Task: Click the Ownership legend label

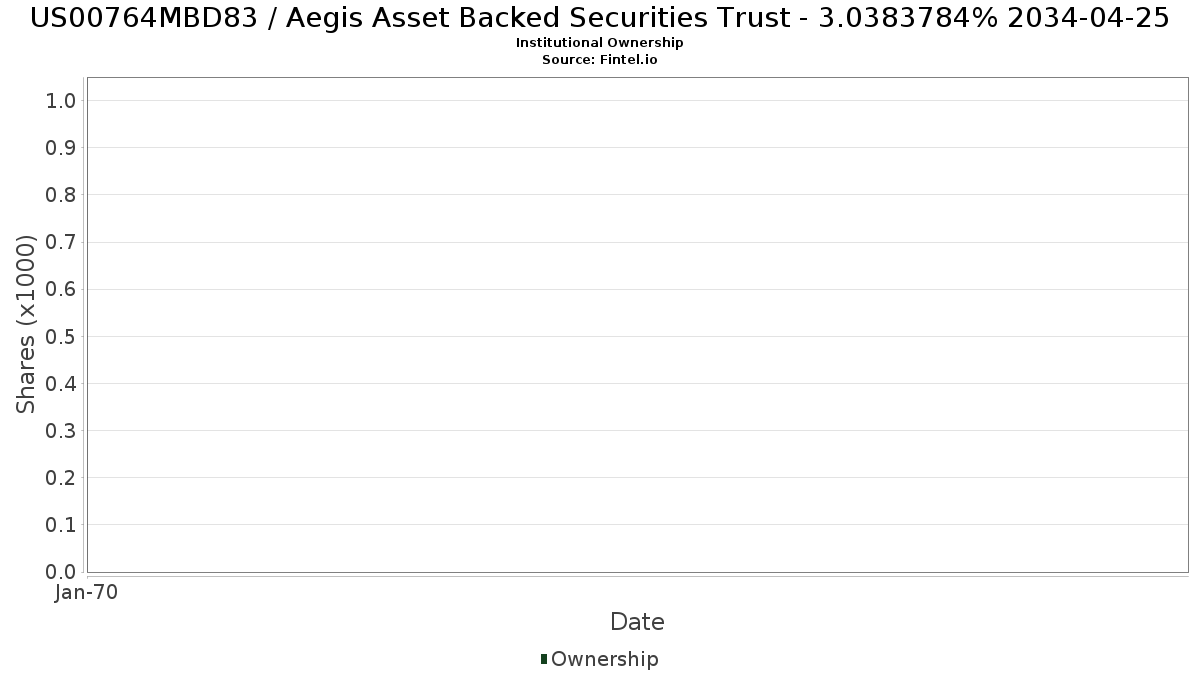Action: 605,659
